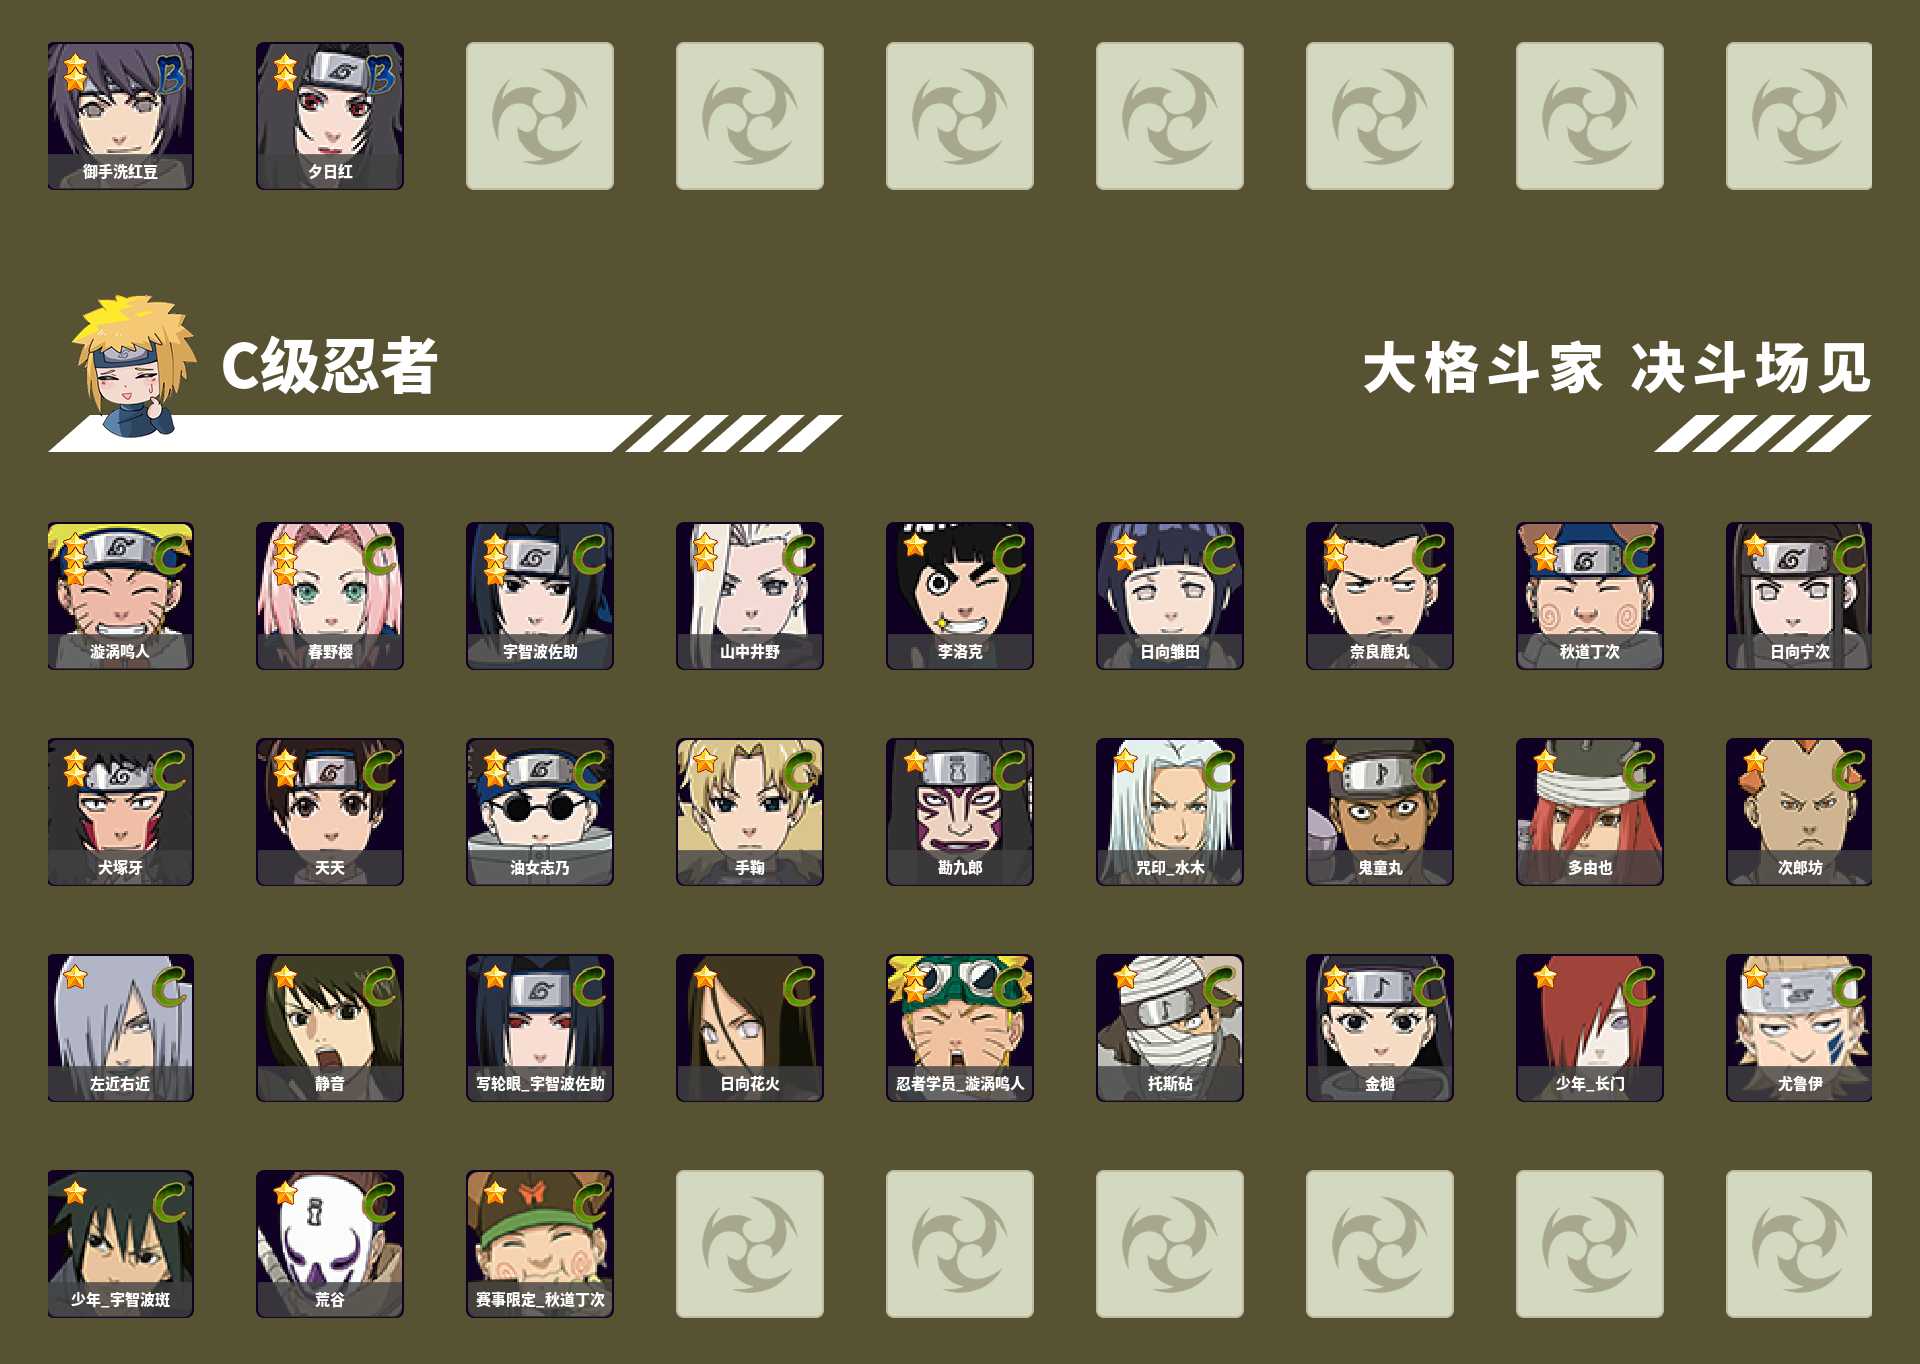This screenshot has width=1920, height=1364.
Task: Click the 大格斗家 决斗场见 title text
Action: coord(1616,368)
